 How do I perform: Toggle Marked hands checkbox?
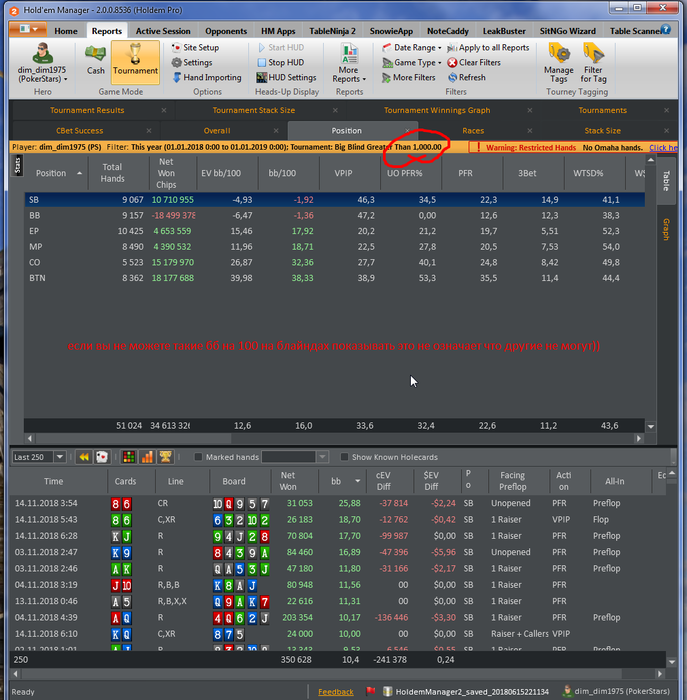click(x=199, y=457)
